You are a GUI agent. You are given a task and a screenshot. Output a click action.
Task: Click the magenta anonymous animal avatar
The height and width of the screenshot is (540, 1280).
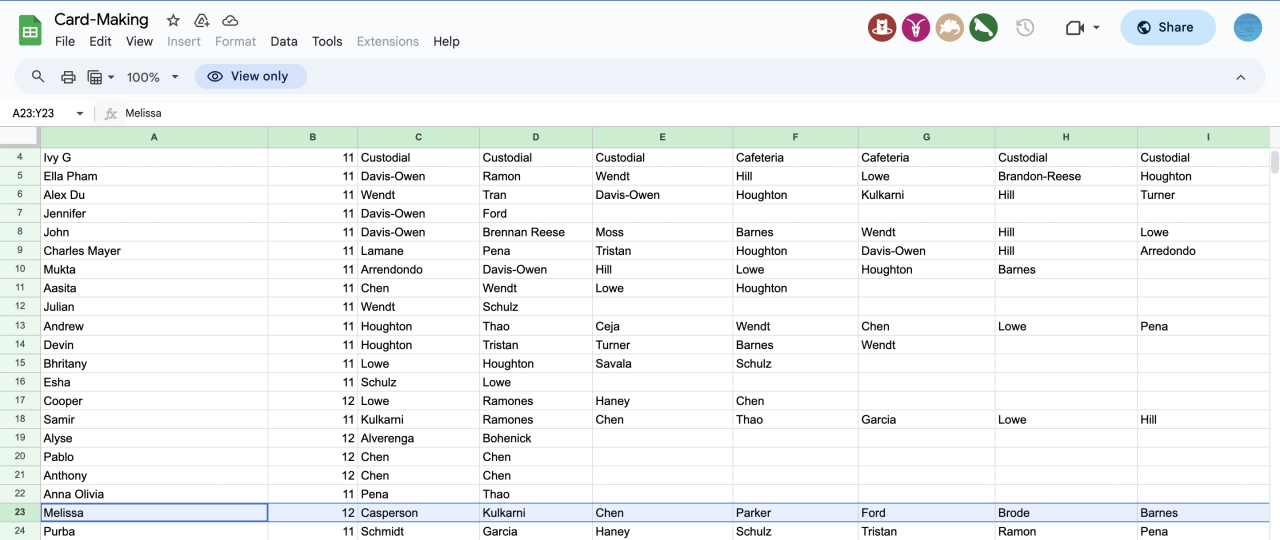pyautogui.click(x=916, y=28)
